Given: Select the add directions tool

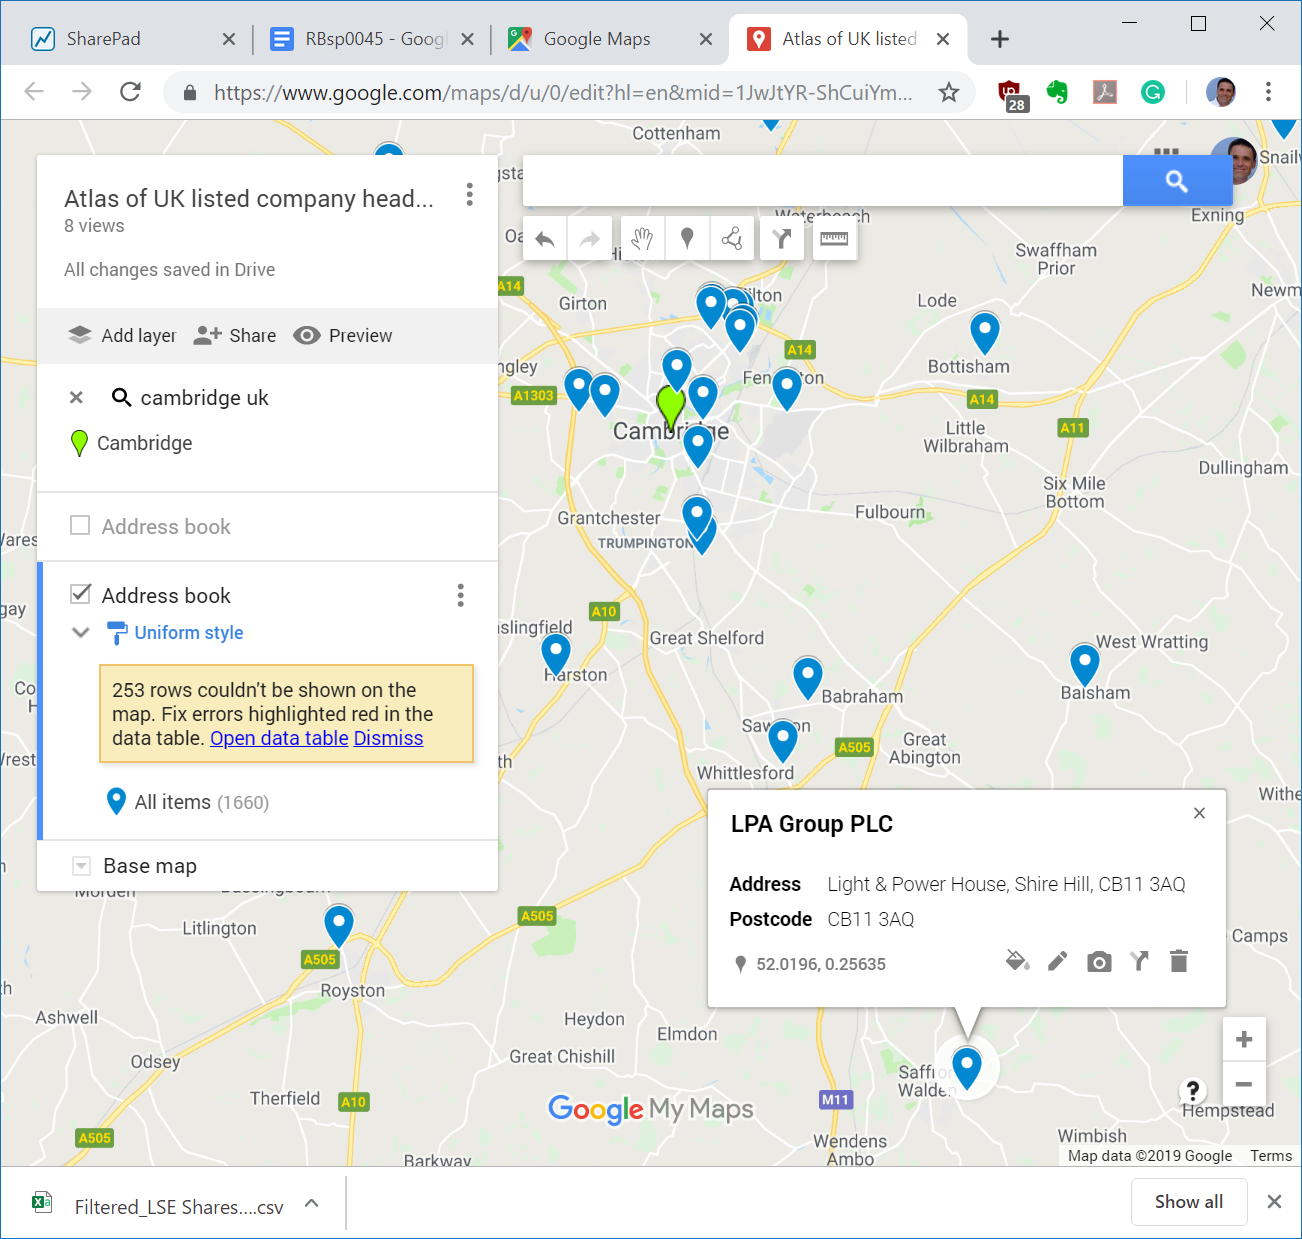Looking at the screenshot, I should [x=782, y=239].
